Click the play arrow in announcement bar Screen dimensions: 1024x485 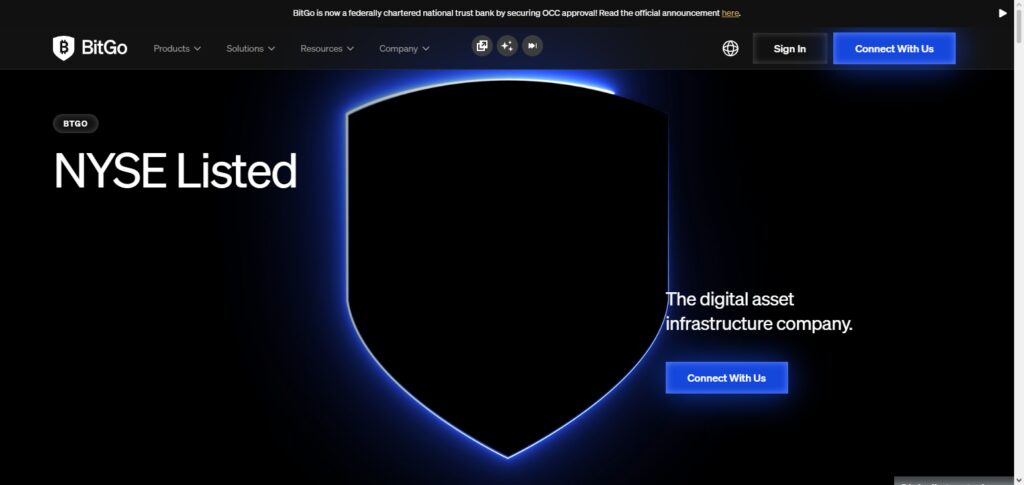pos(1002,13)
